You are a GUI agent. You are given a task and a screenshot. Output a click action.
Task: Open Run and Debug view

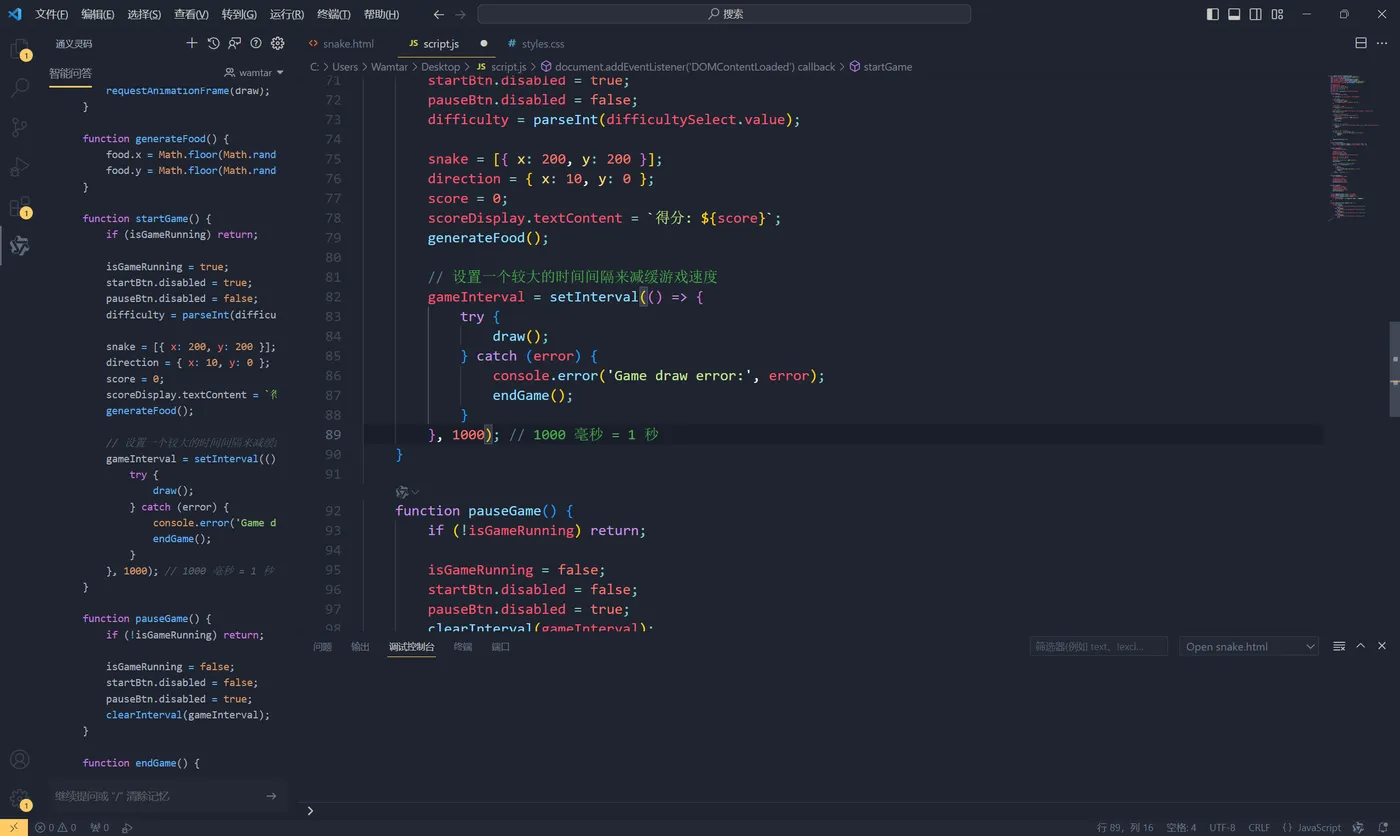coord(19,166)
